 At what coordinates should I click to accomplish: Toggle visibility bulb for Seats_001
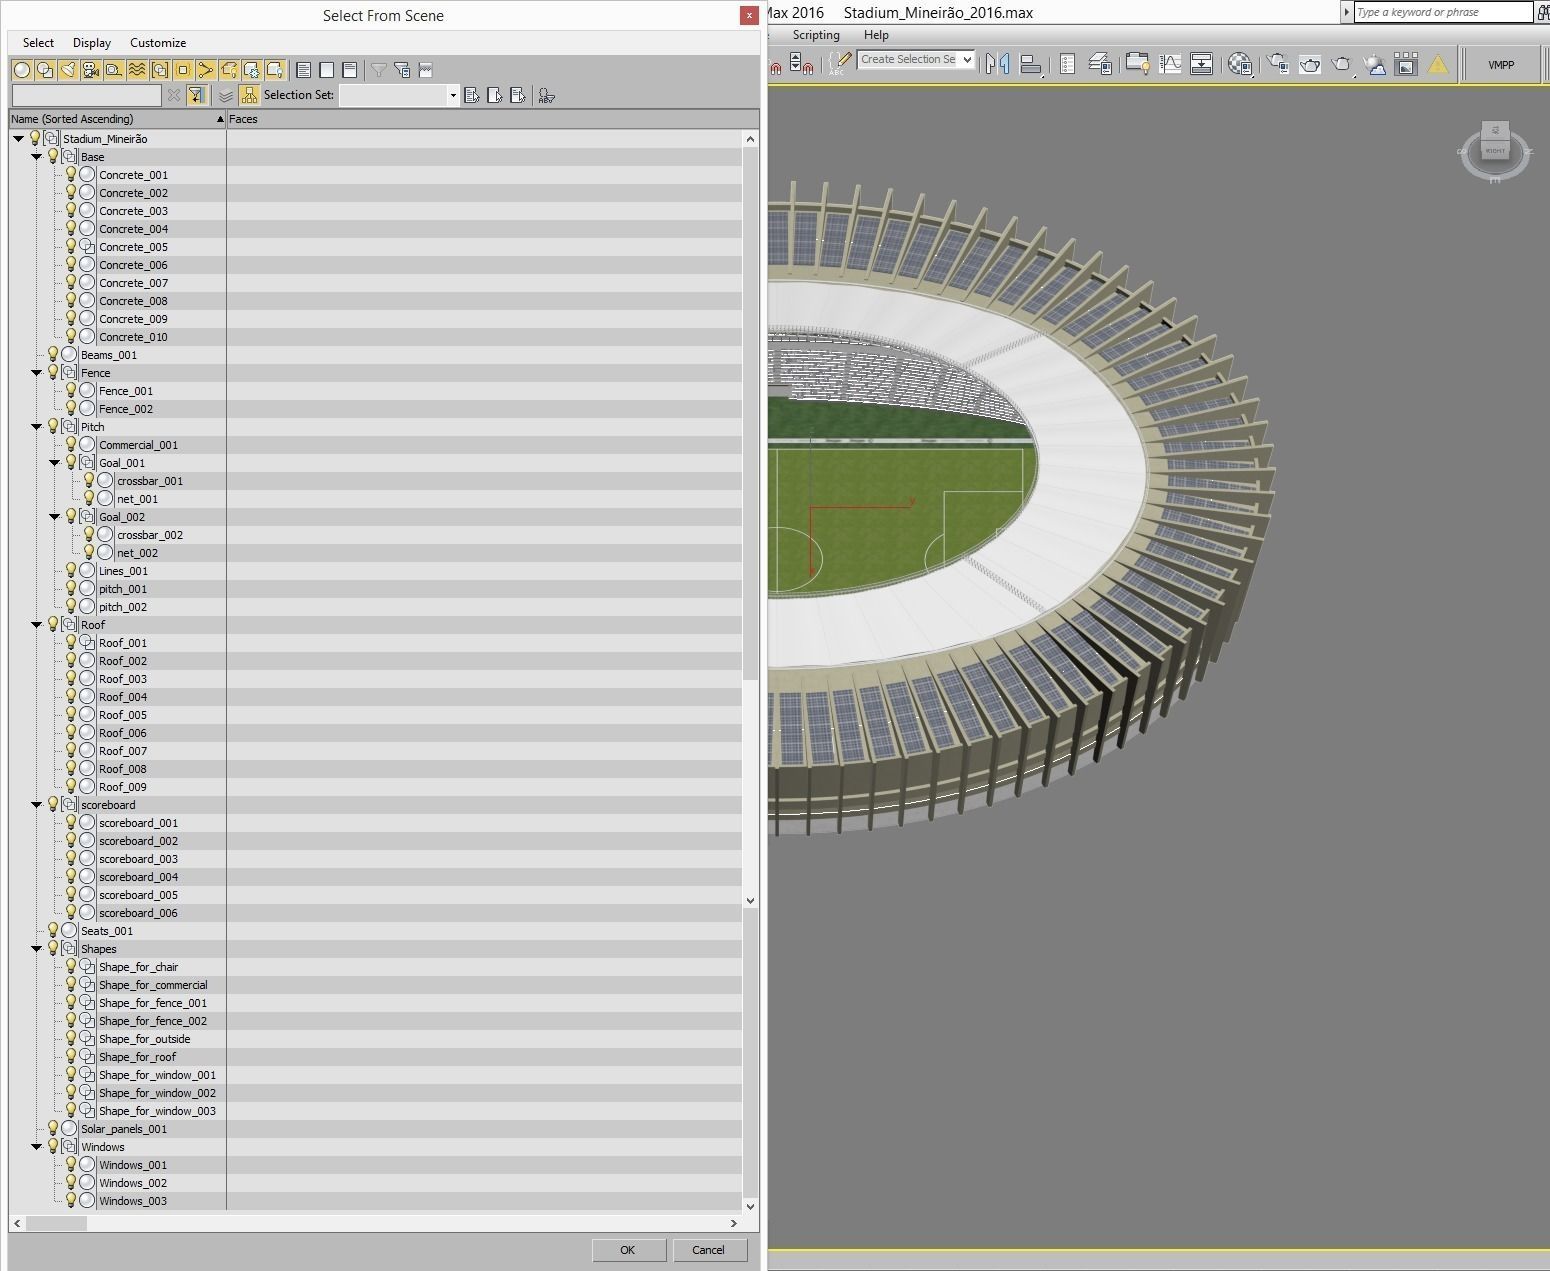pyautogui.click(x=53, y=930)
